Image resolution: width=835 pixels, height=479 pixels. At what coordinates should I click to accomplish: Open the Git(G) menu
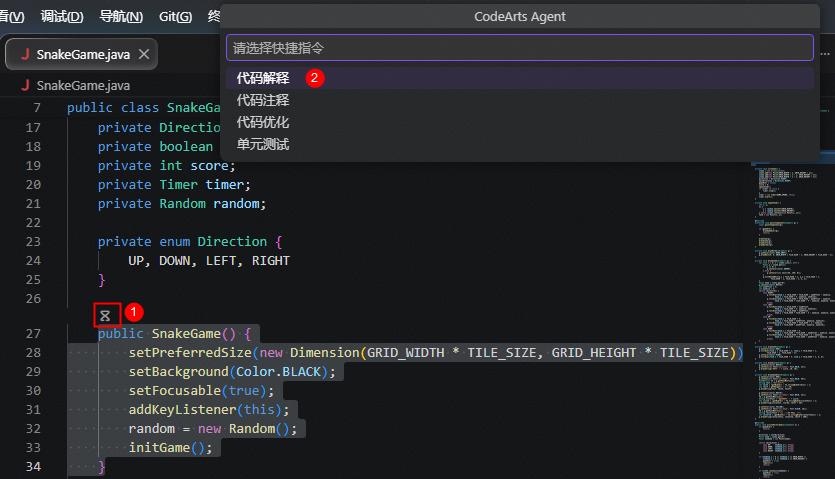click(175, 17)
